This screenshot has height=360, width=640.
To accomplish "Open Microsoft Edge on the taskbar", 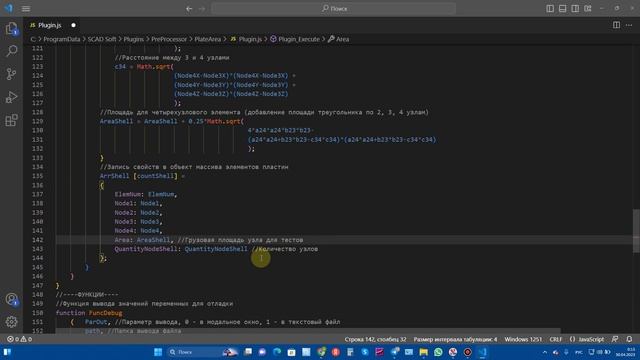I will [277, 352].
